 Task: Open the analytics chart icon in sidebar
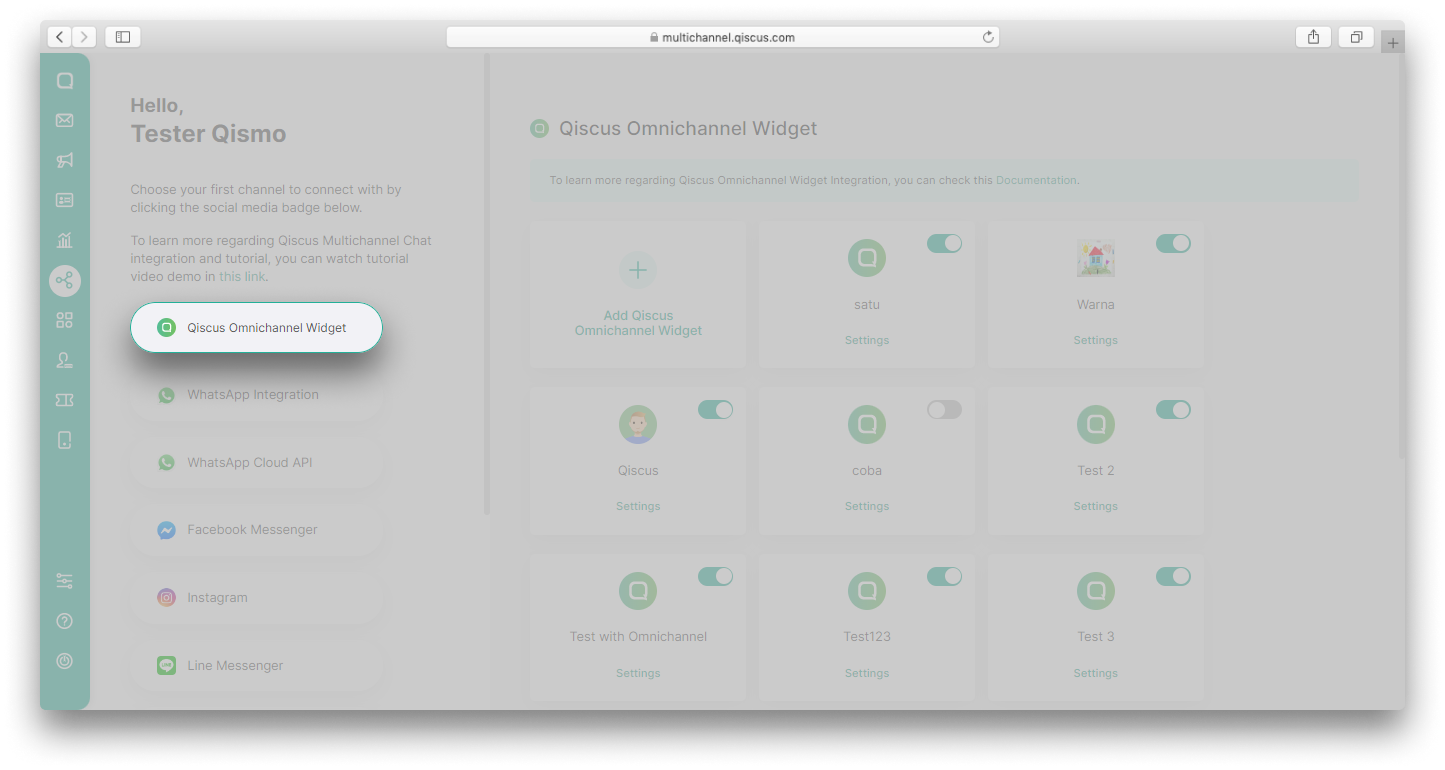[x=65, y=240]
